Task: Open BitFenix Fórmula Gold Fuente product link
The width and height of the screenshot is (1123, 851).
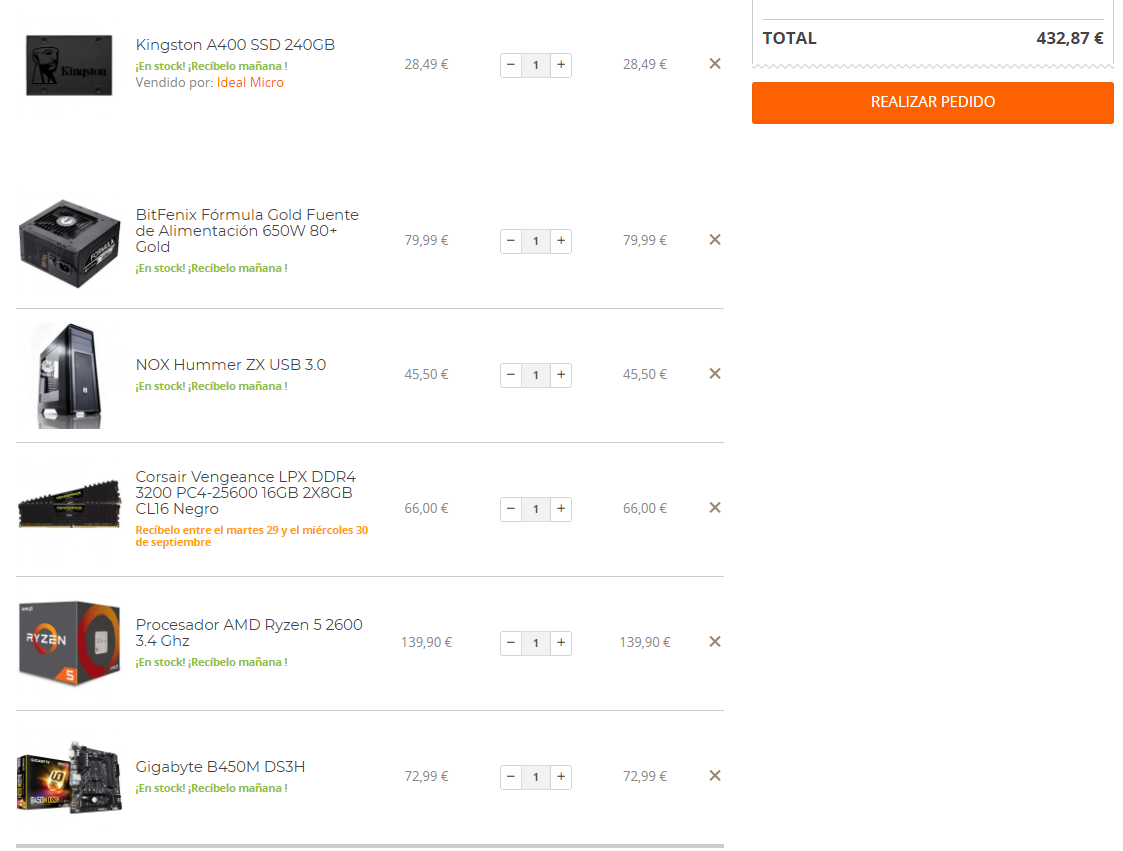Action: pos(247,231)
